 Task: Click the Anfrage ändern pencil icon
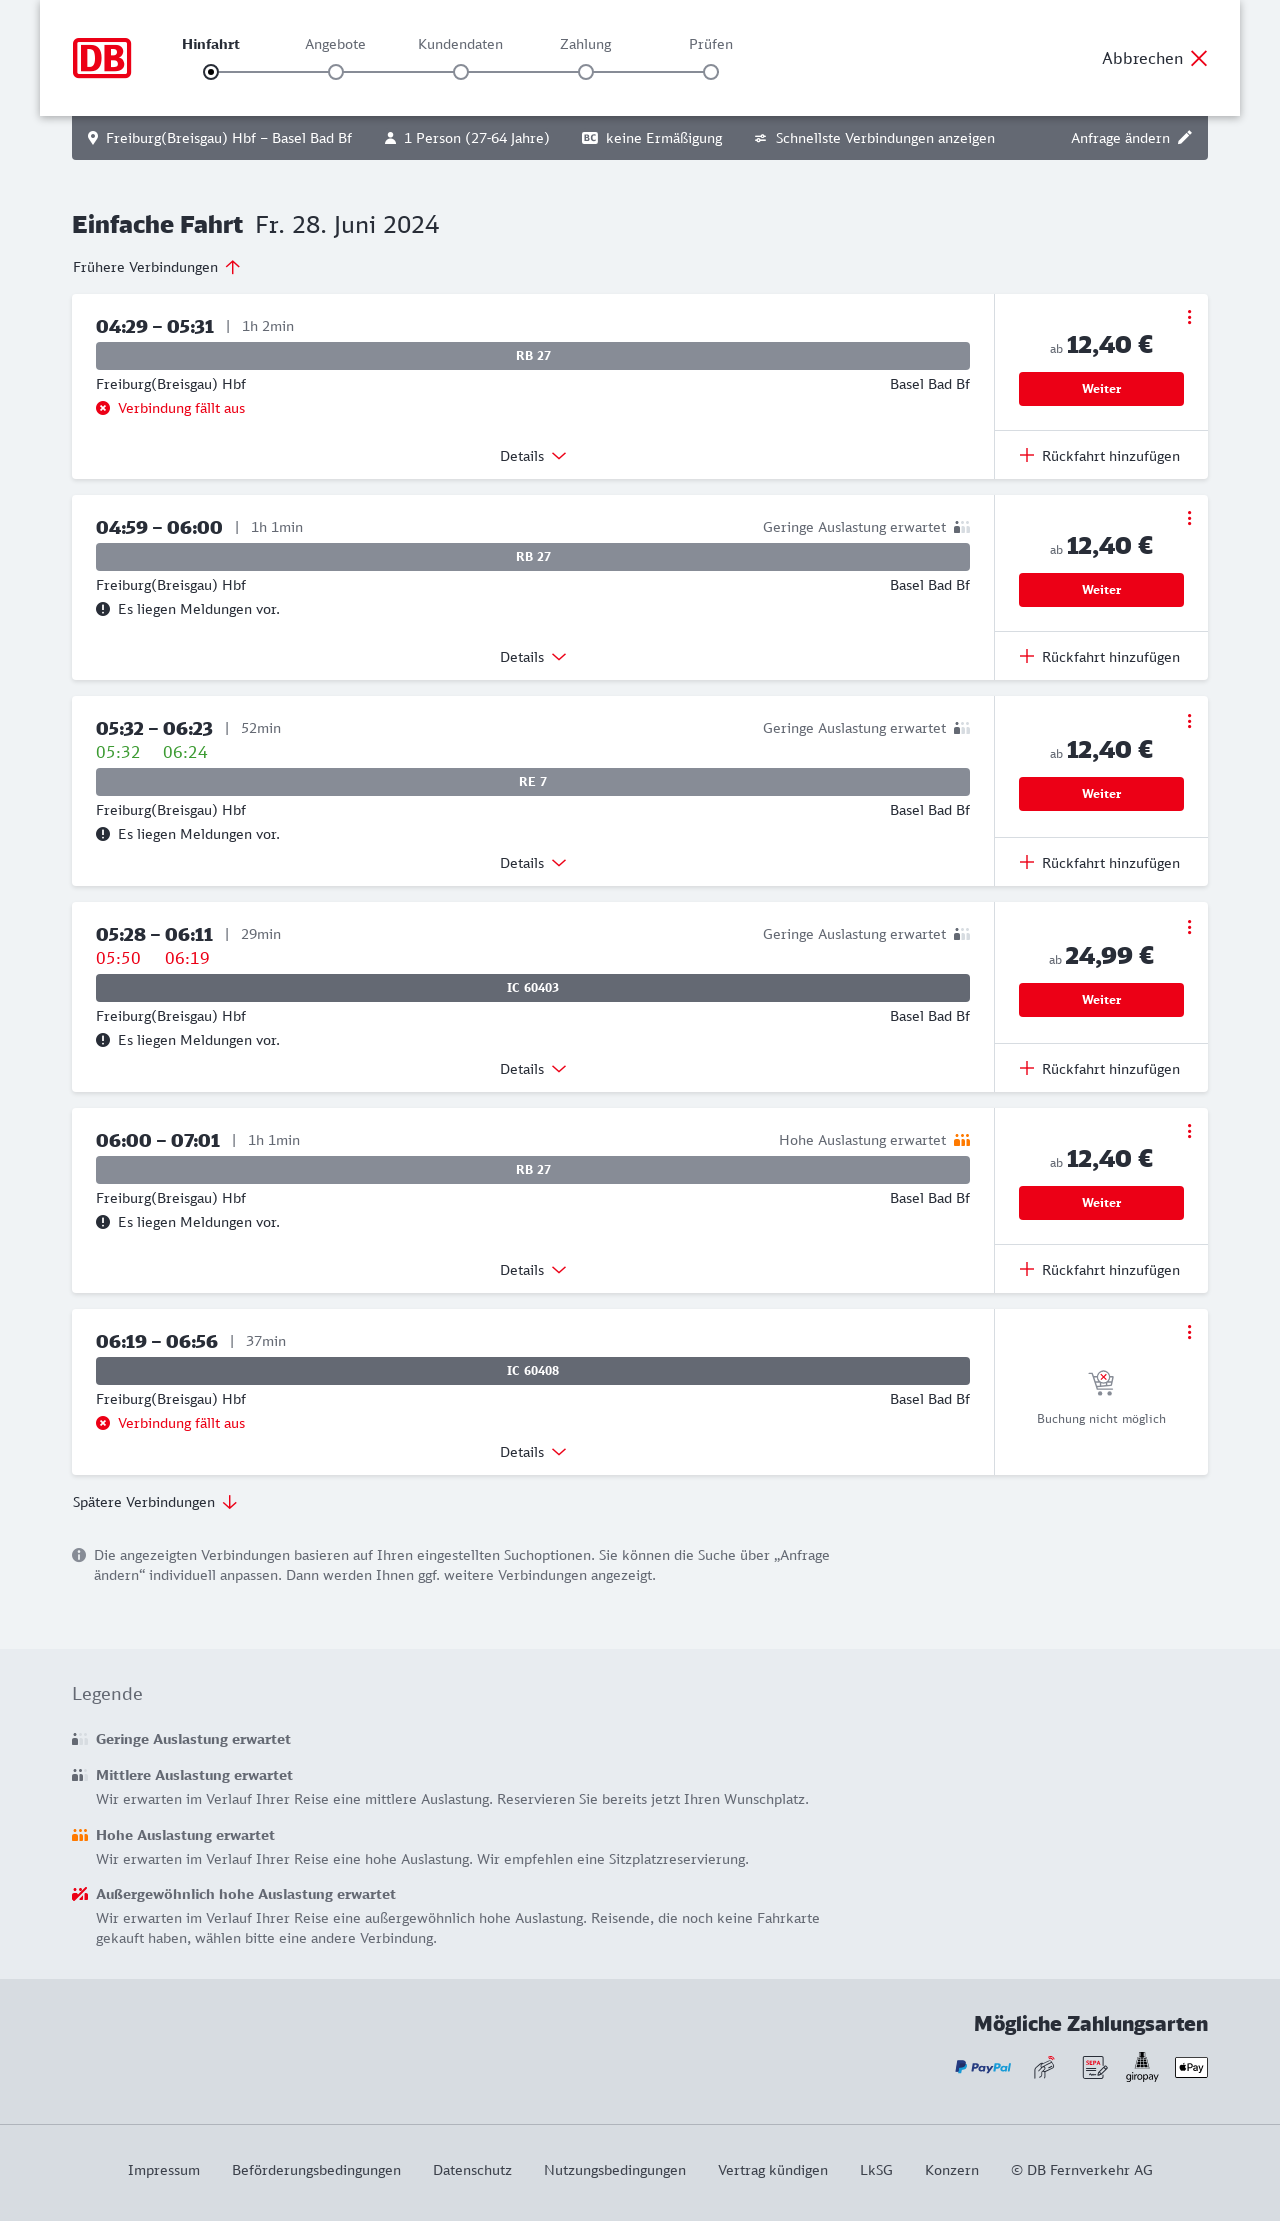pyautogui.click(x=1185, y=138)
